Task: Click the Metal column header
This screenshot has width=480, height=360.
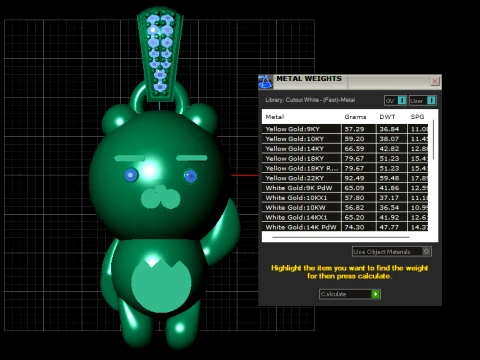Action: pyautogui.click(x=275, y=117)
